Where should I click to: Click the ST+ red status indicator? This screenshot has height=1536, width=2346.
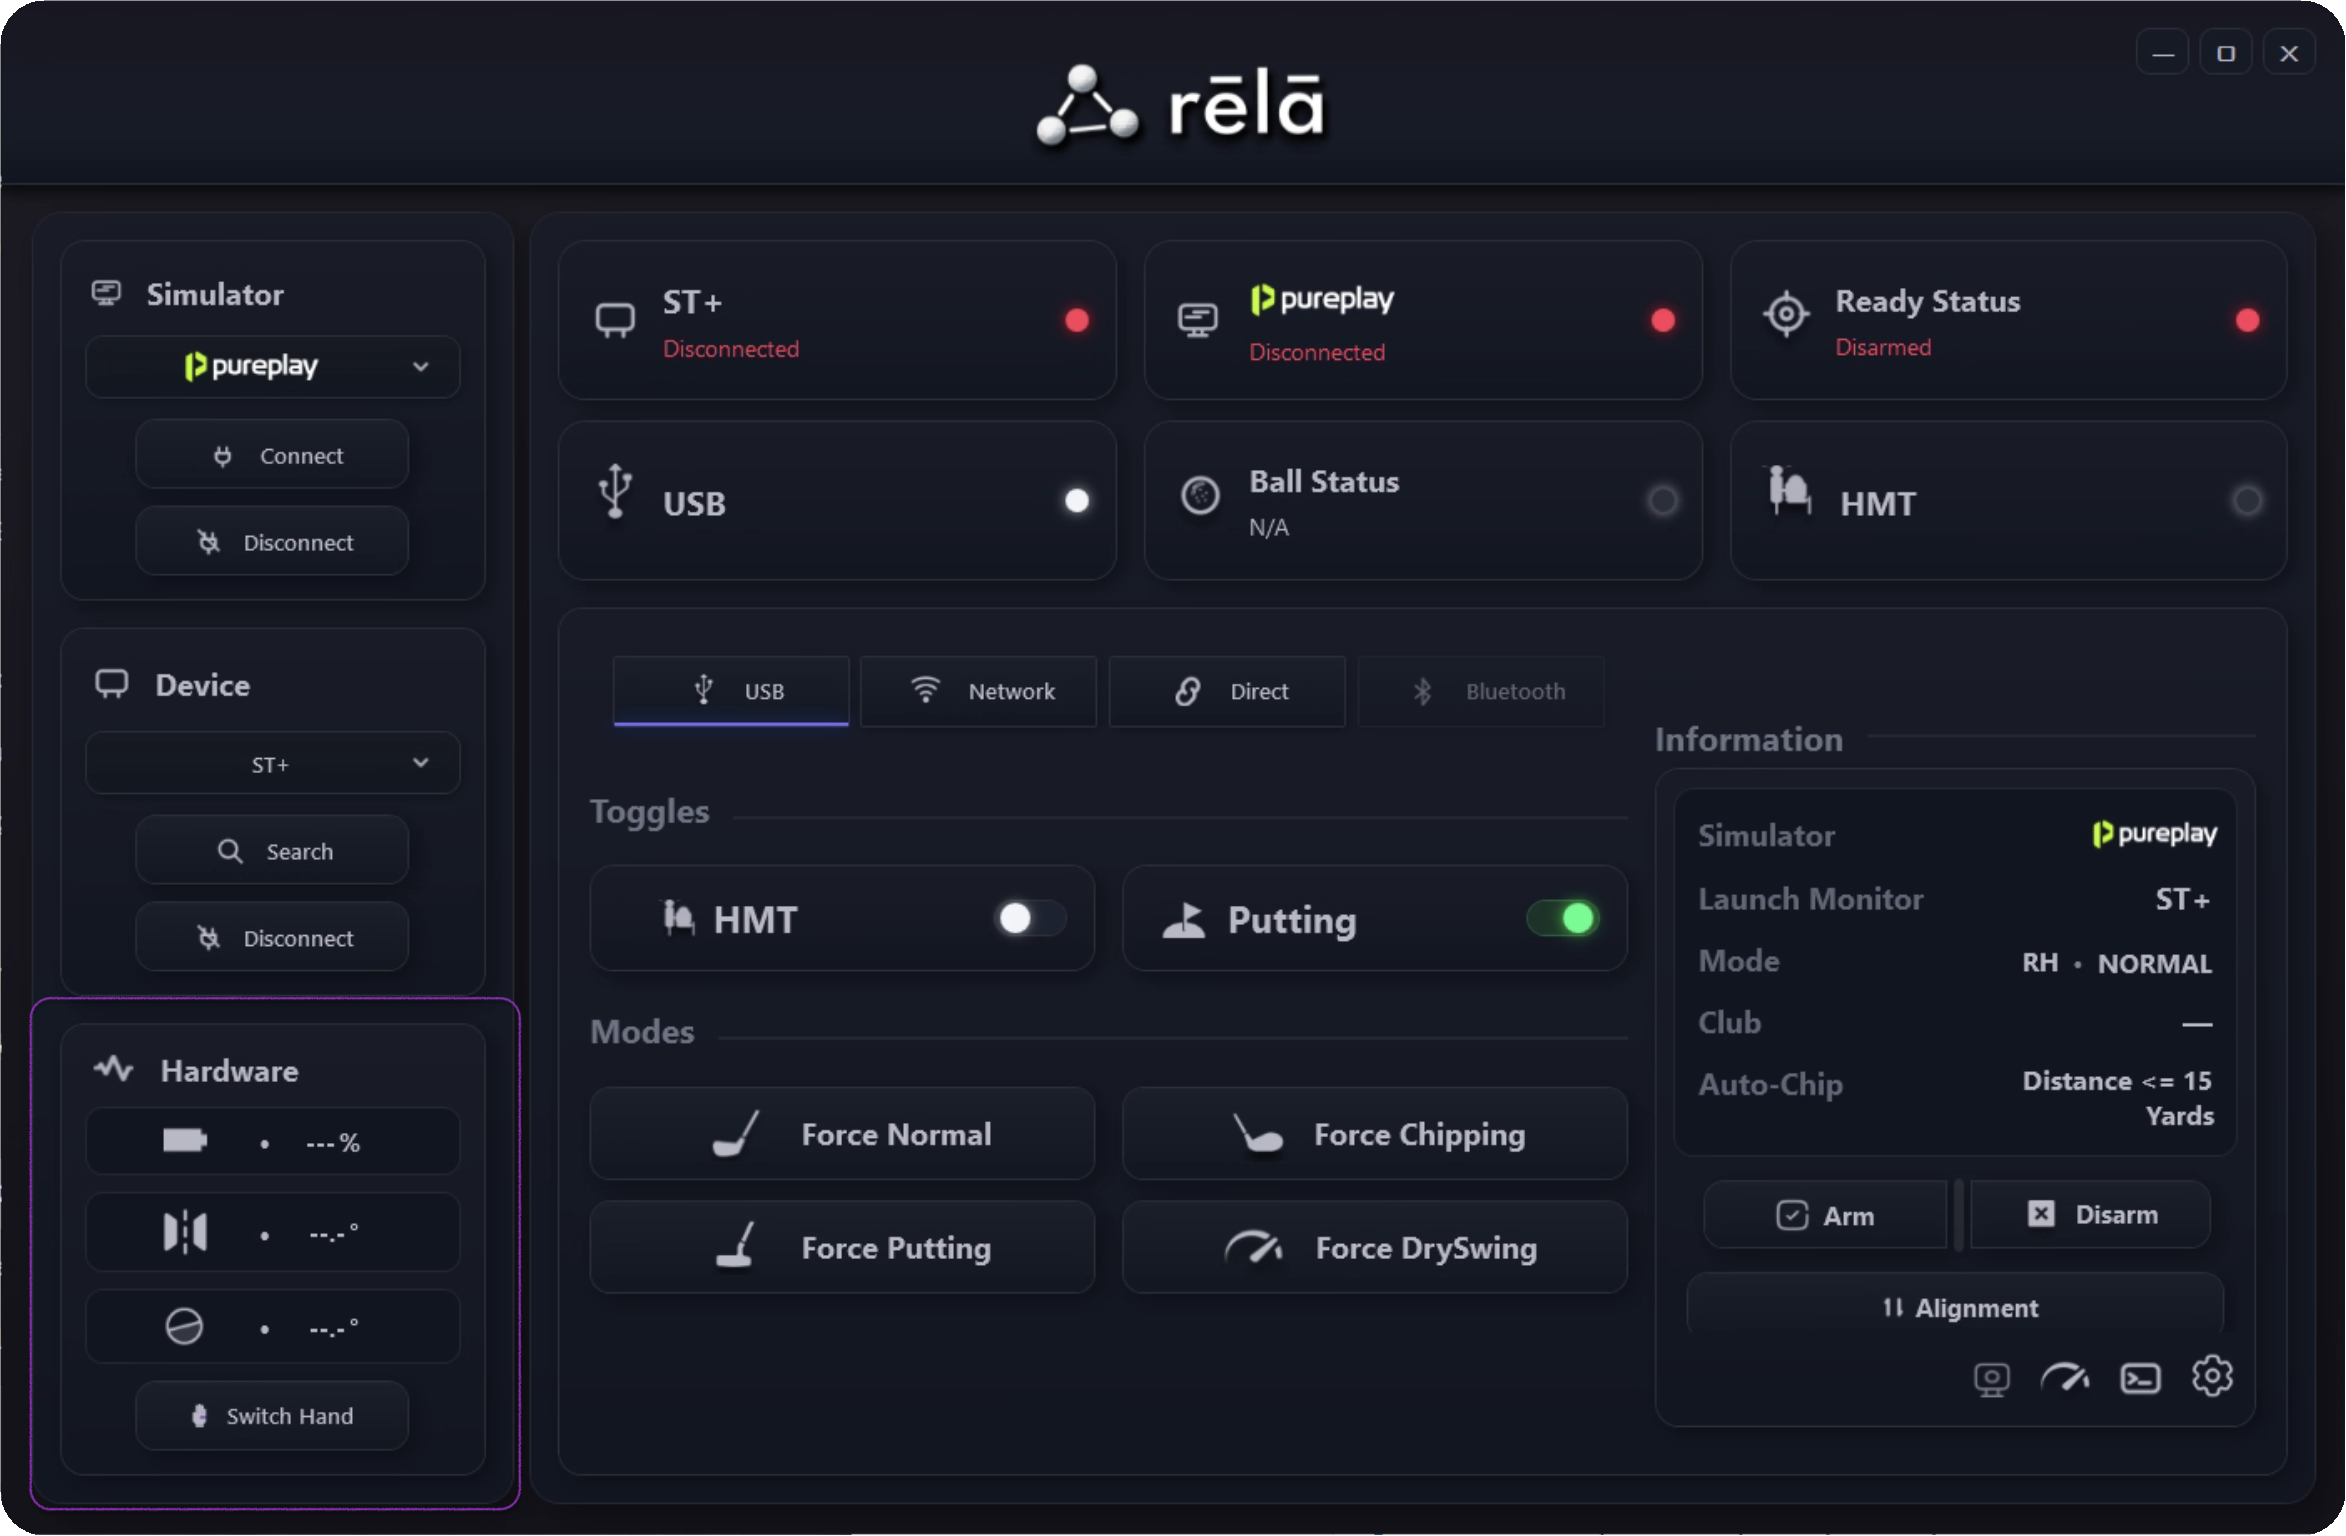[1077, 320]
